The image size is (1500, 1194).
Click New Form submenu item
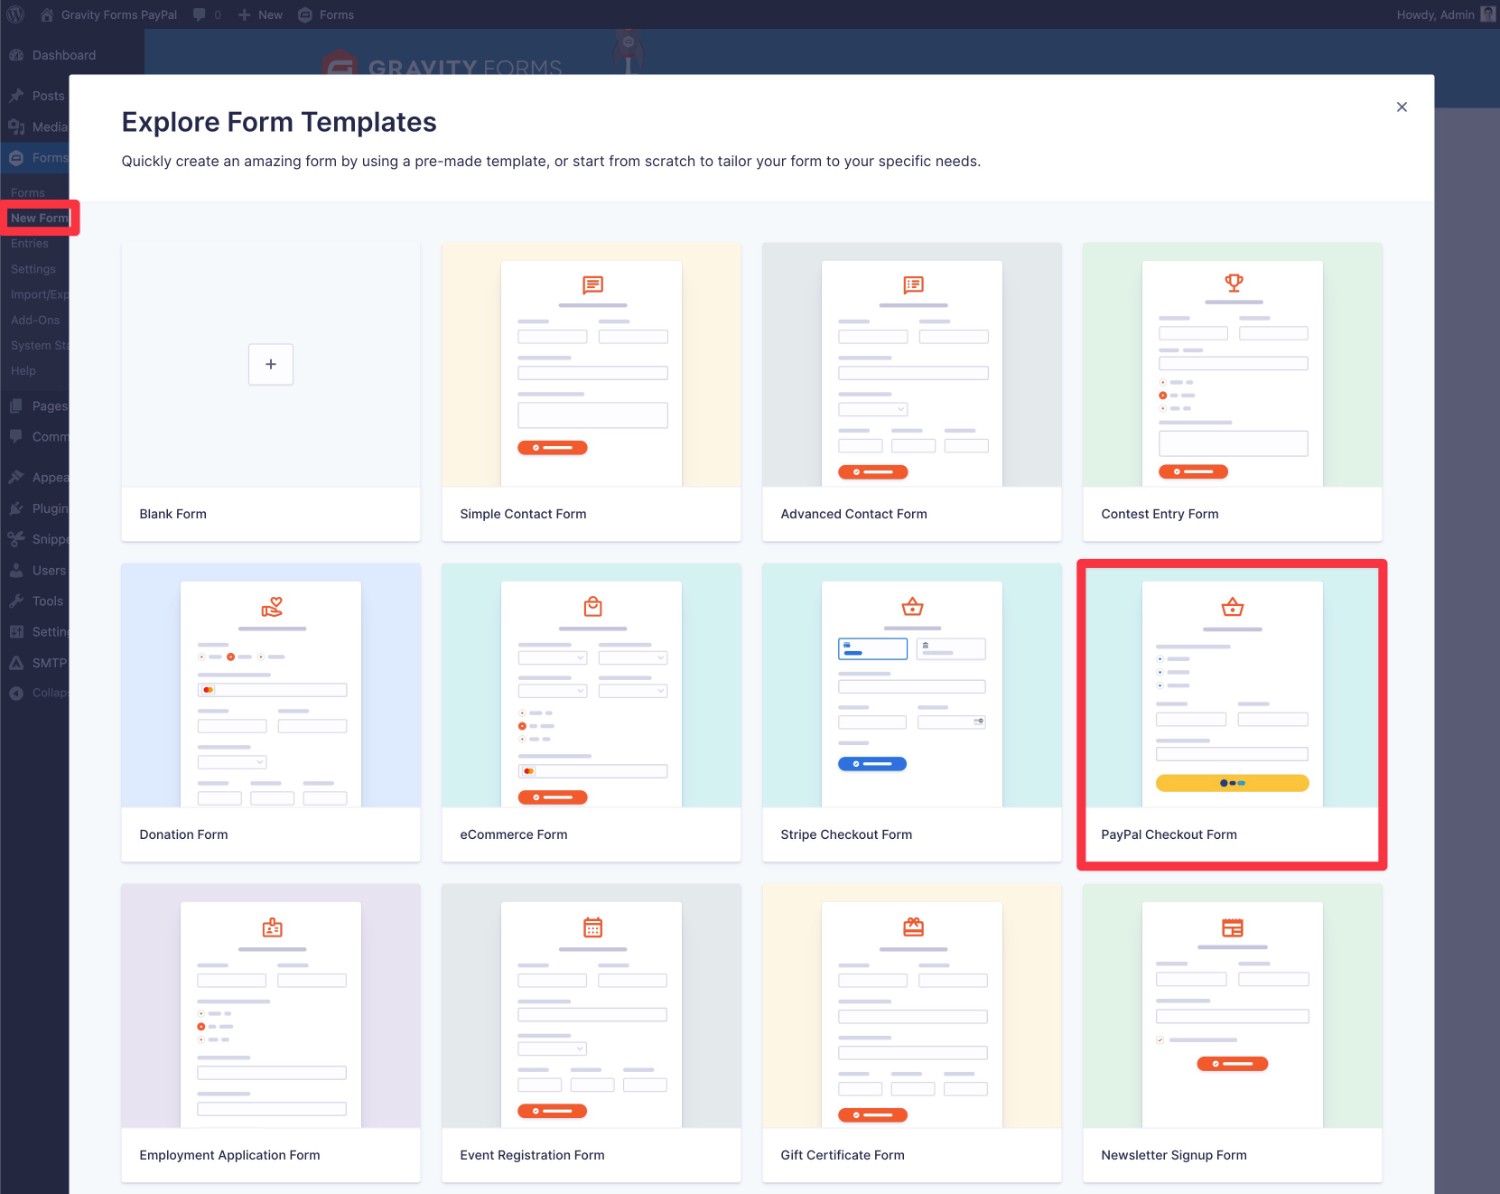pyautogui.click(x=40, y=218)
